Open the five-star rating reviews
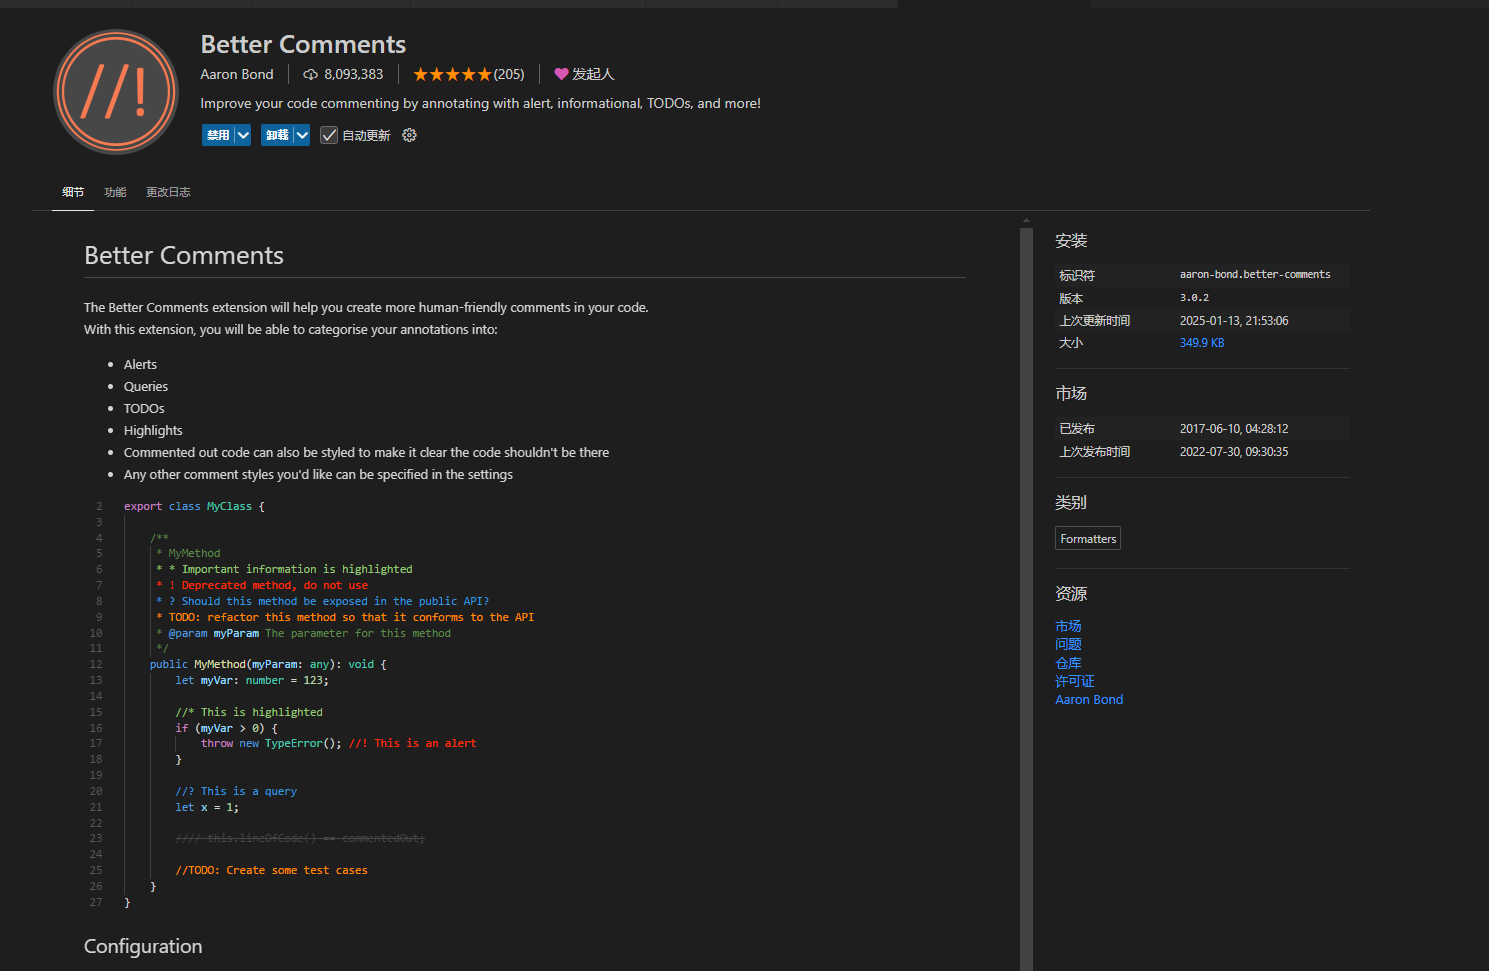Viewport: 1489px width, 971px height. coord(452,74)
